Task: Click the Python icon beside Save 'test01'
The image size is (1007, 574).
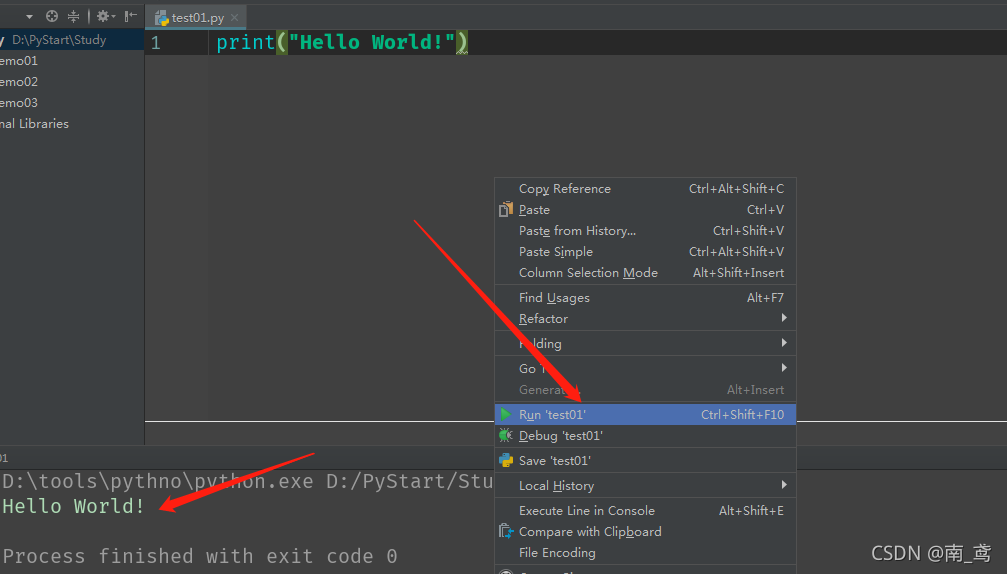Action: click(x=506, y=460)
